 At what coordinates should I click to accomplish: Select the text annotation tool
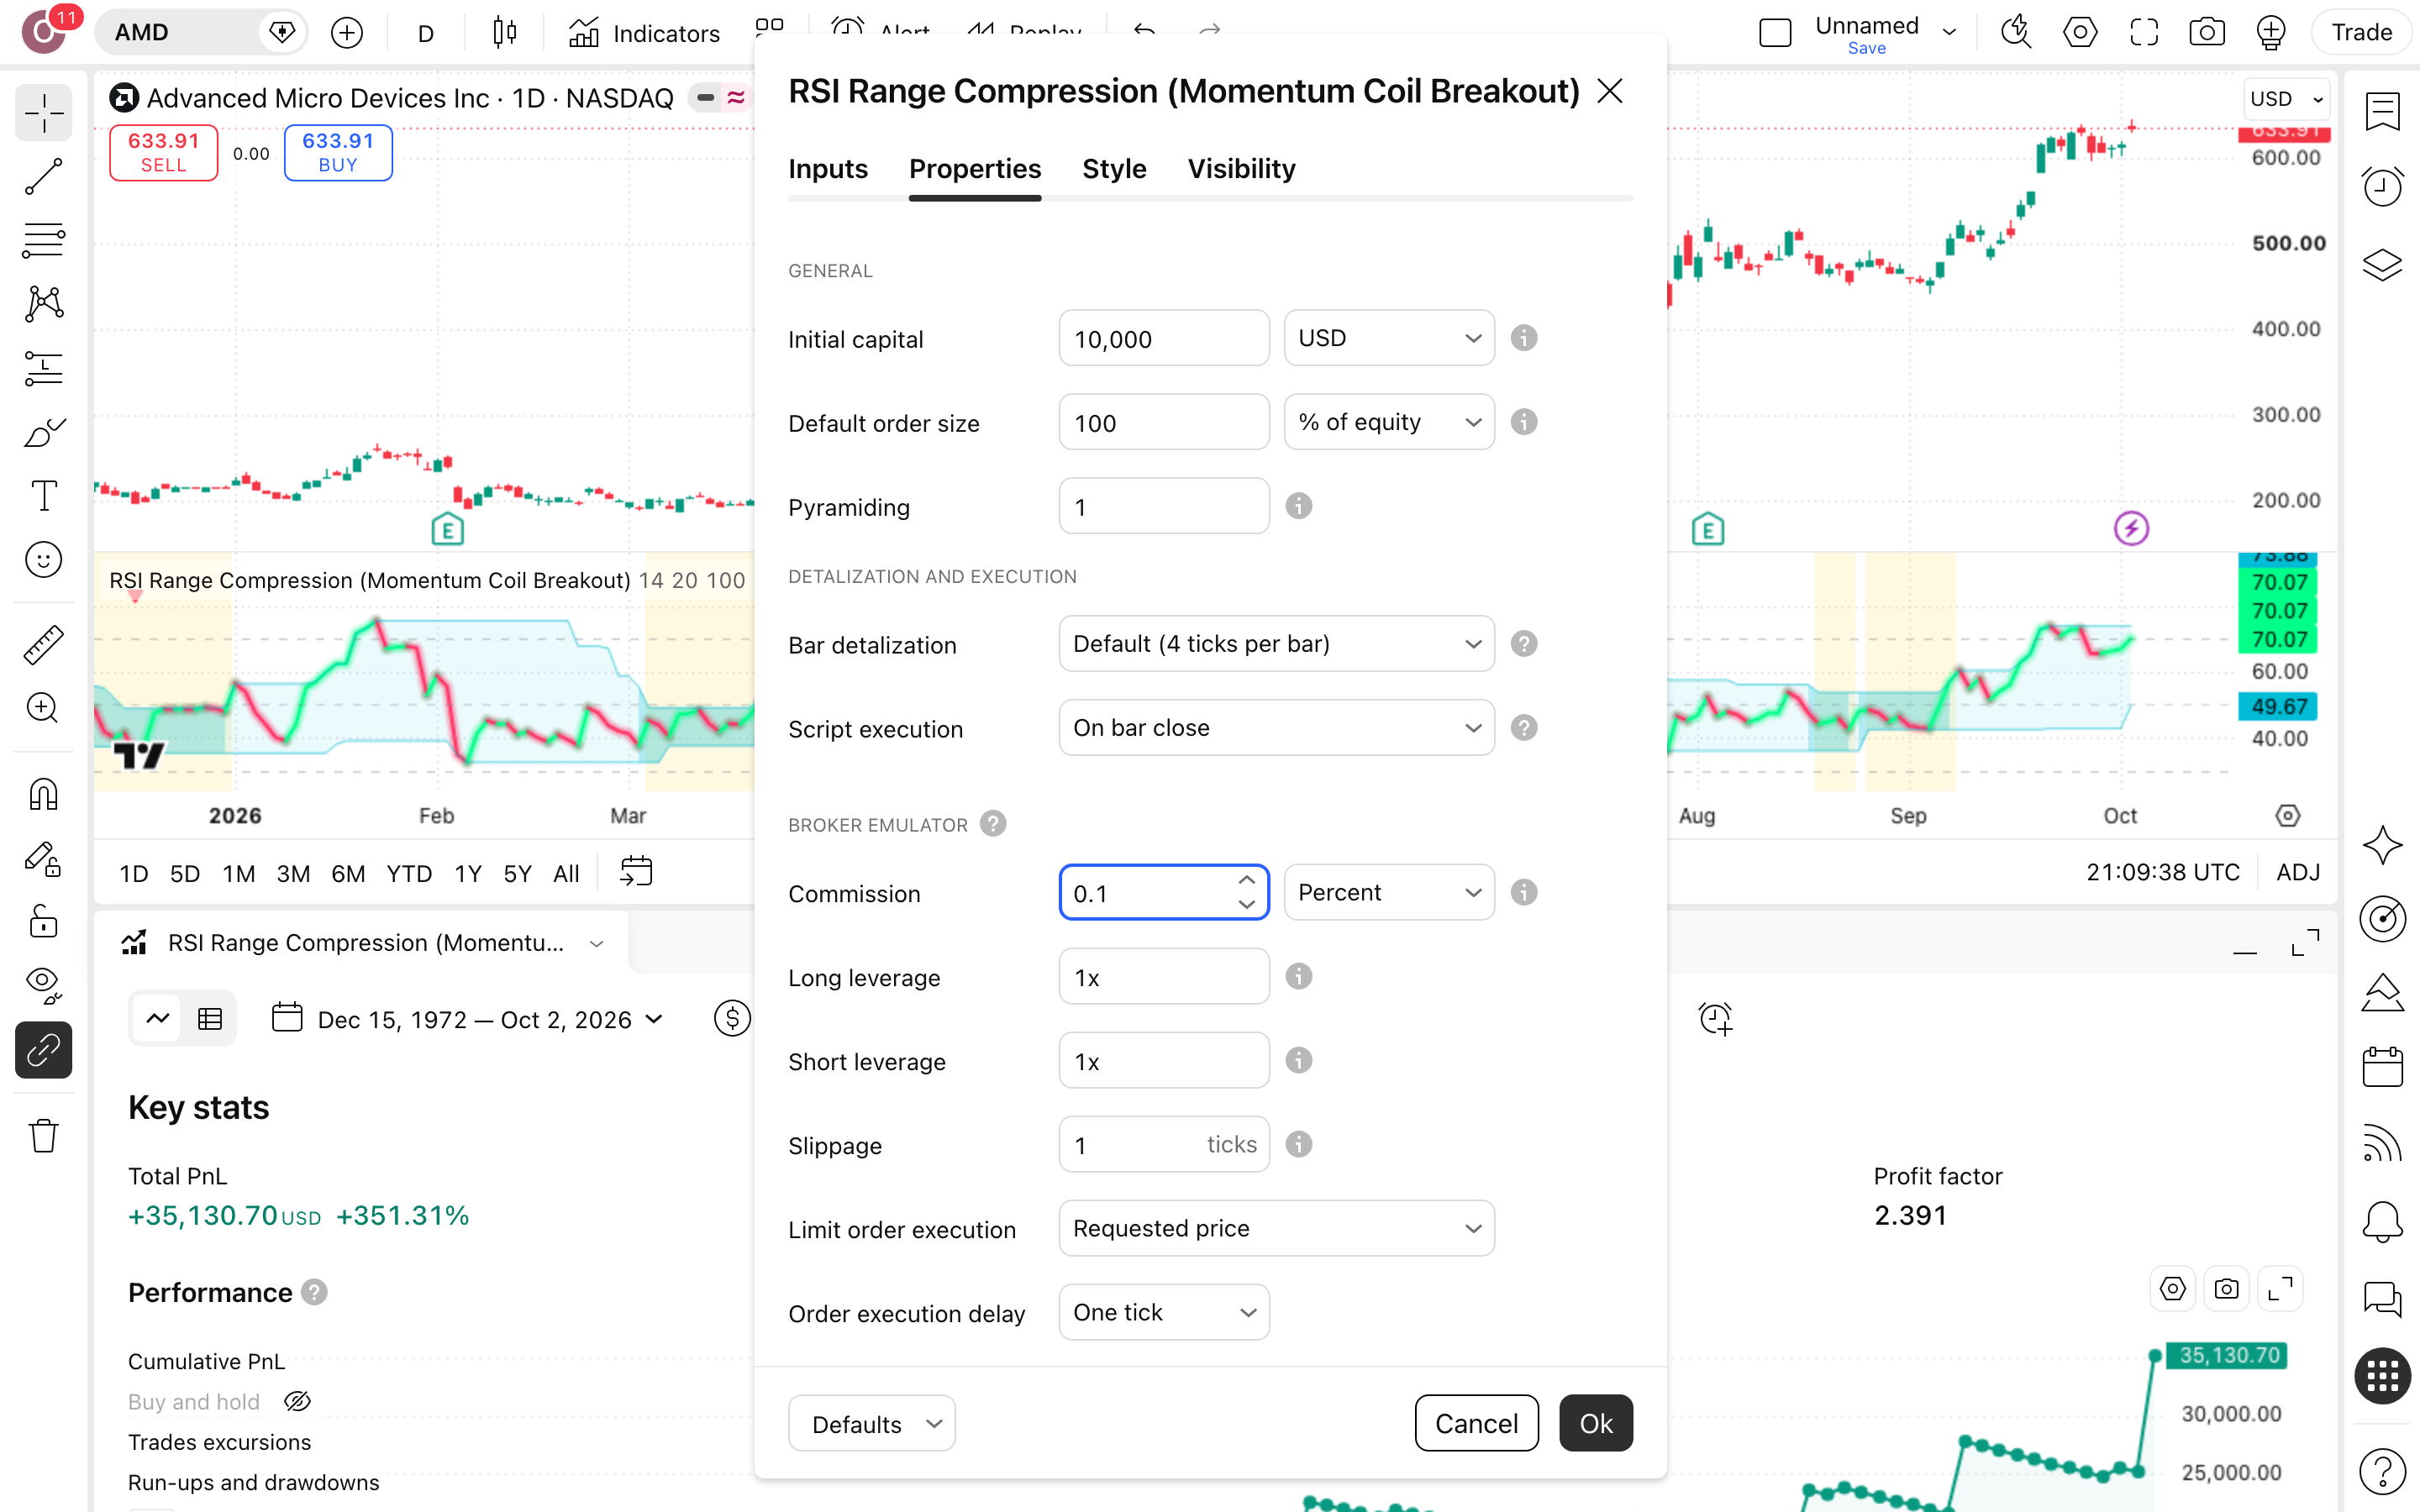point(44,495)
